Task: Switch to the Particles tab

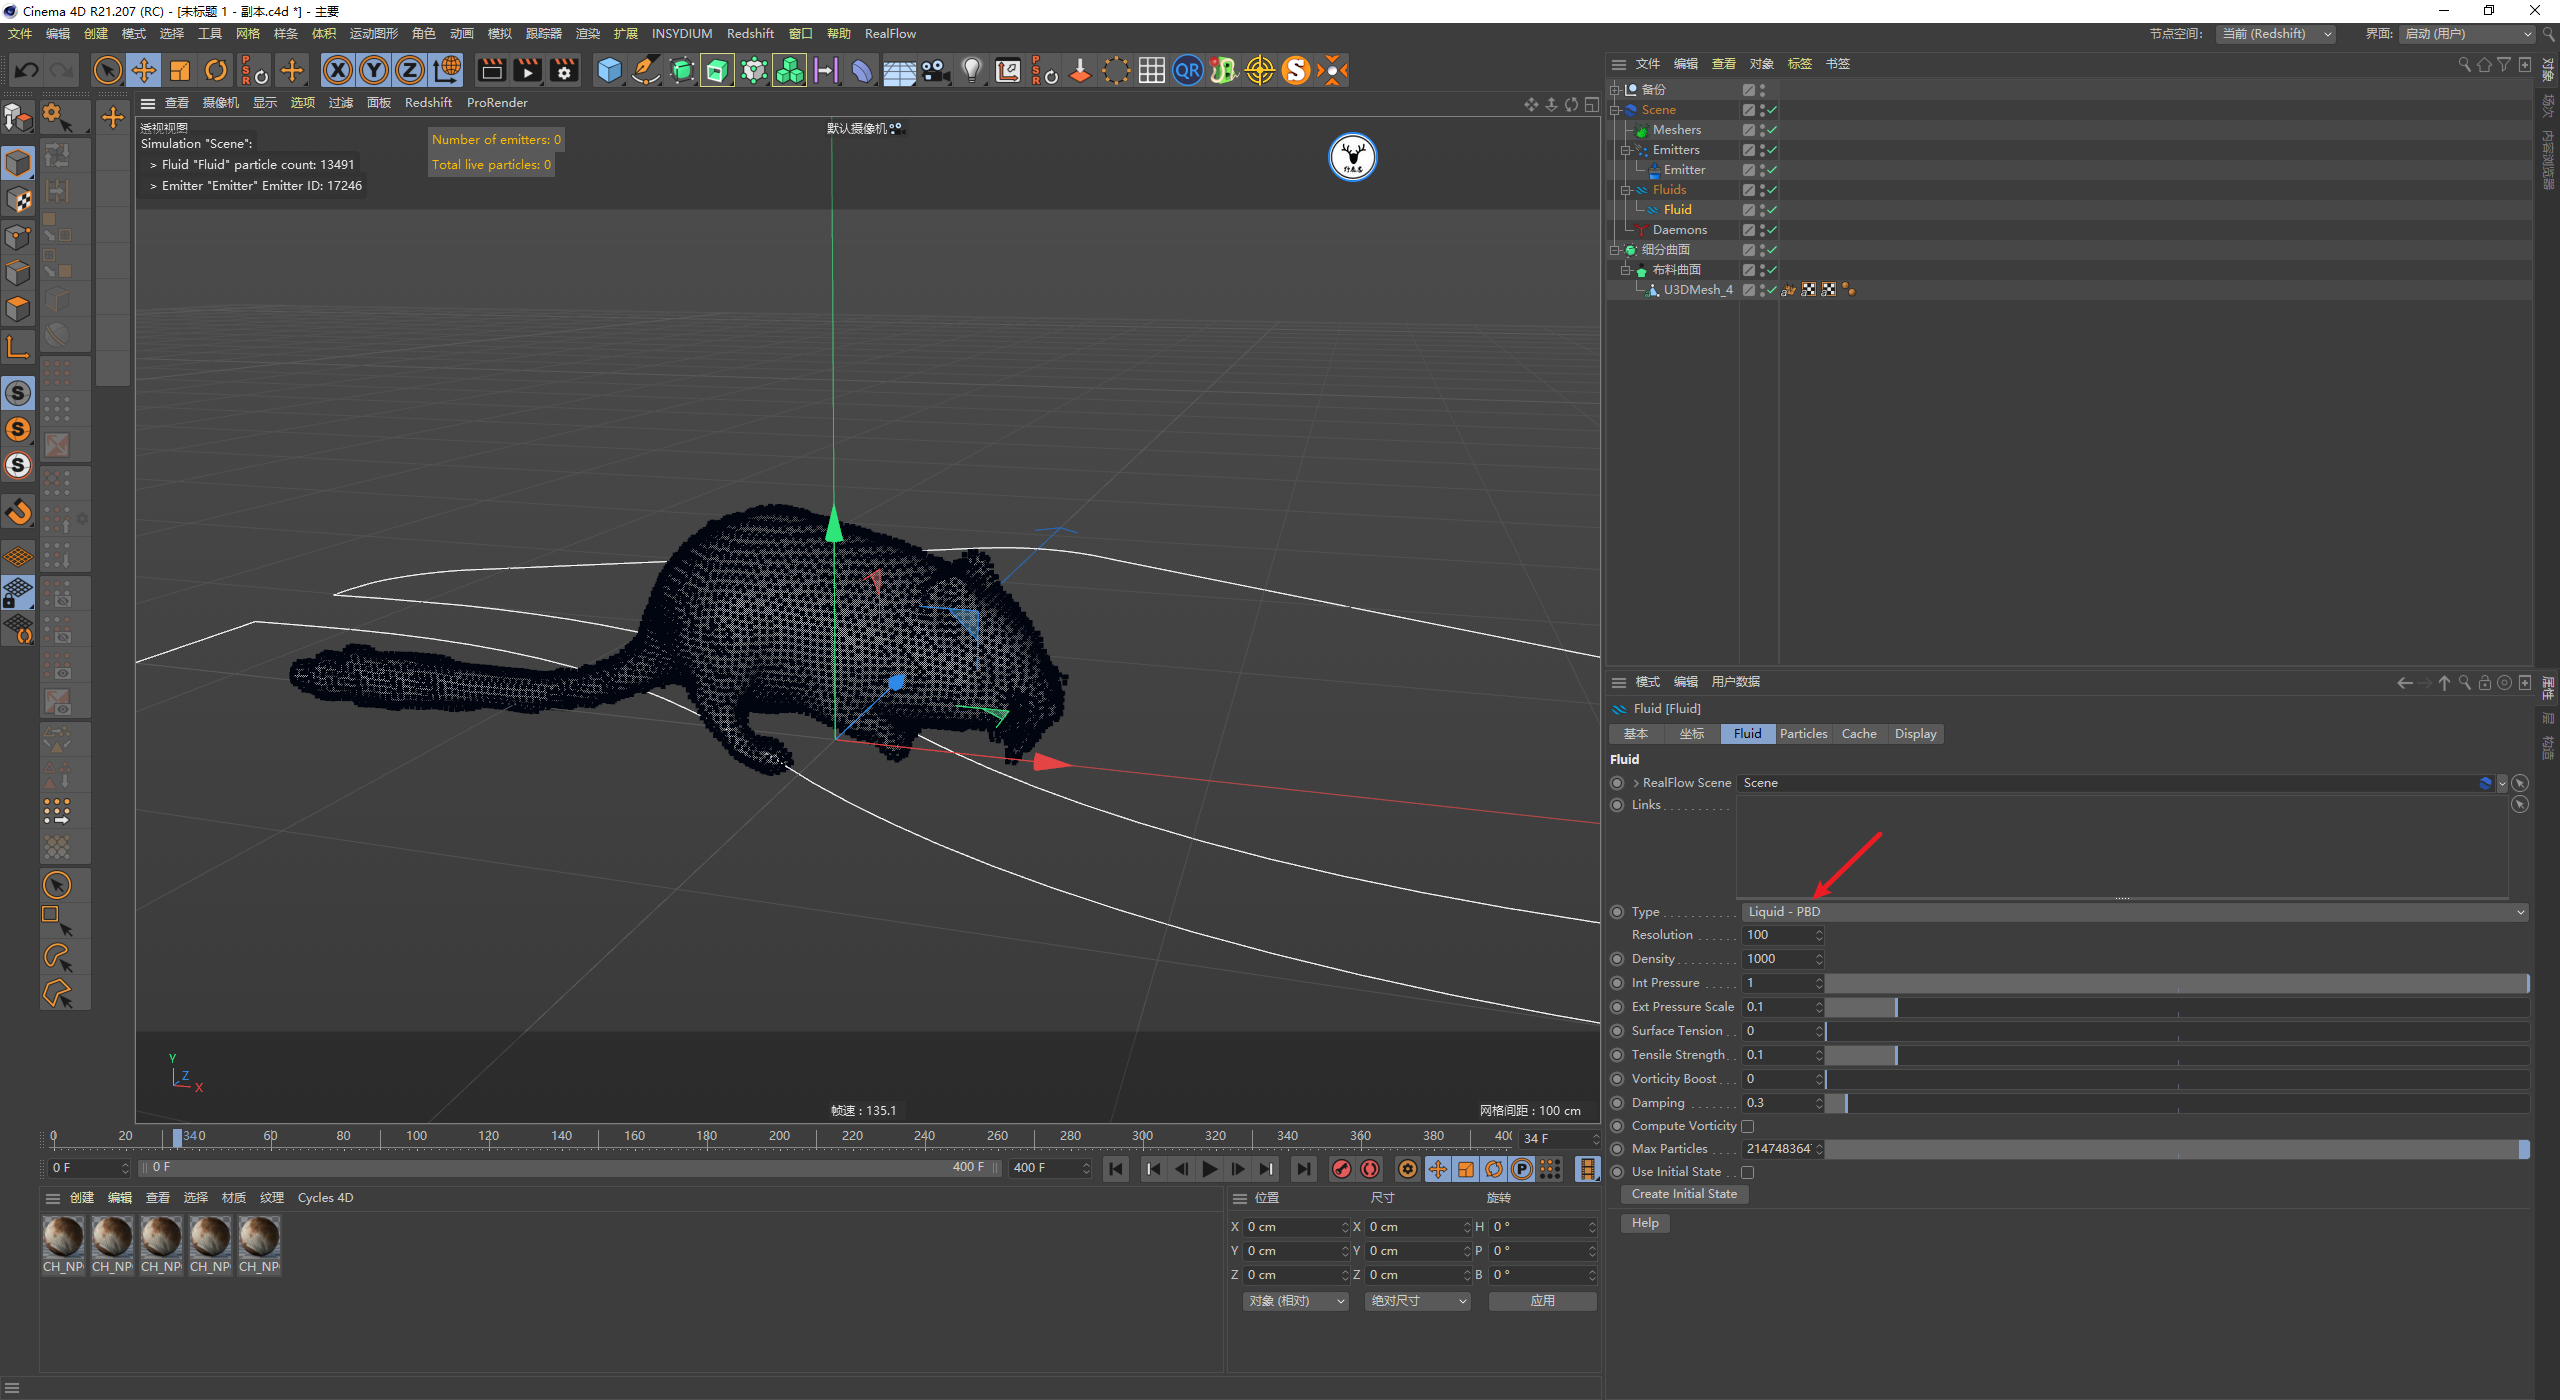Action: click(1803, 734)
